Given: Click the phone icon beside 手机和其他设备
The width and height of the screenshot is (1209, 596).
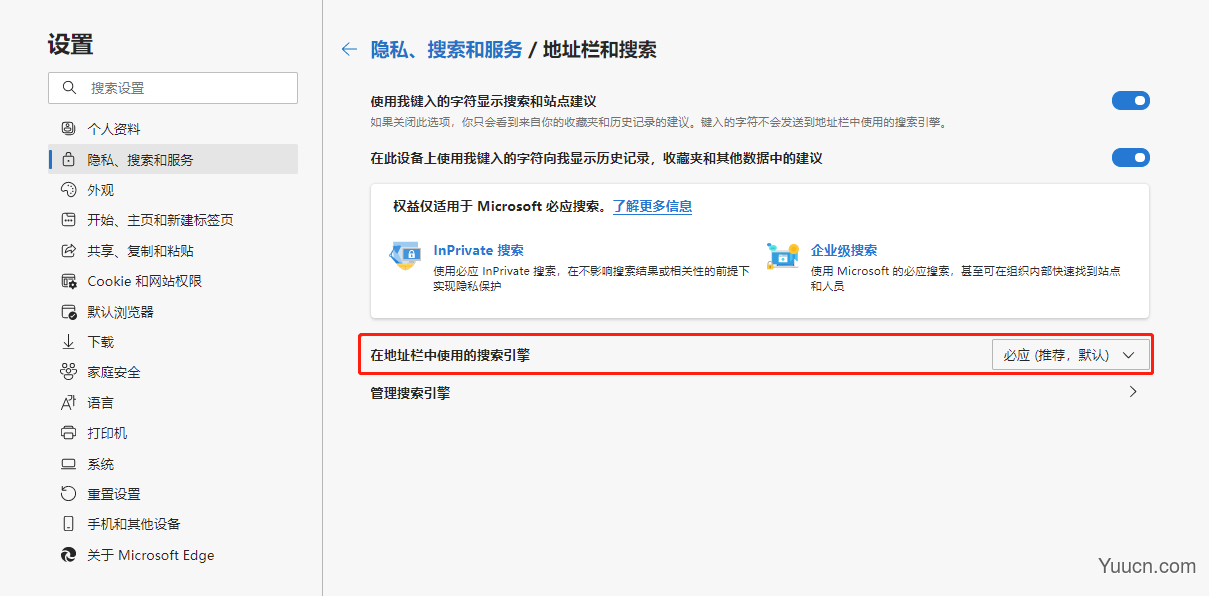Looking at the screenshot, I should click(68, 524).
